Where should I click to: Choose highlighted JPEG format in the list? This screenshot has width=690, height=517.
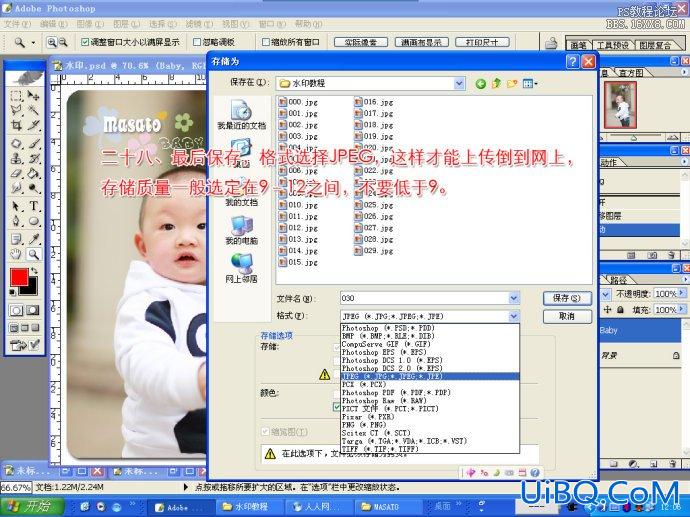(430, 376)
